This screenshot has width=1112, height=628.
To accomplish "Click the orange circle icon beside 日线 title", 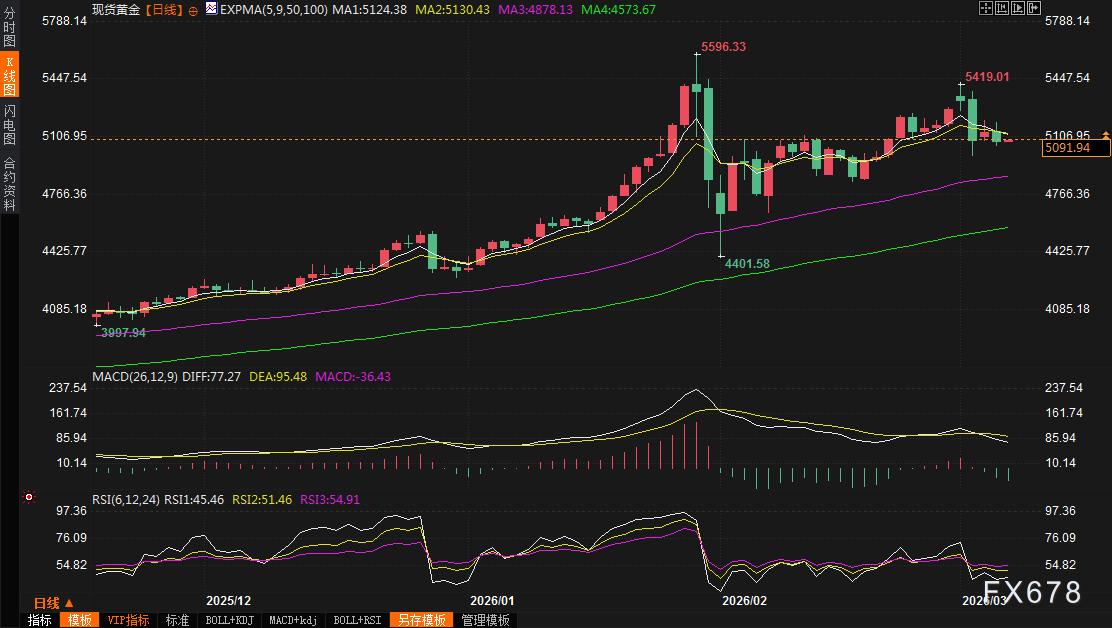I will point(193,11).
